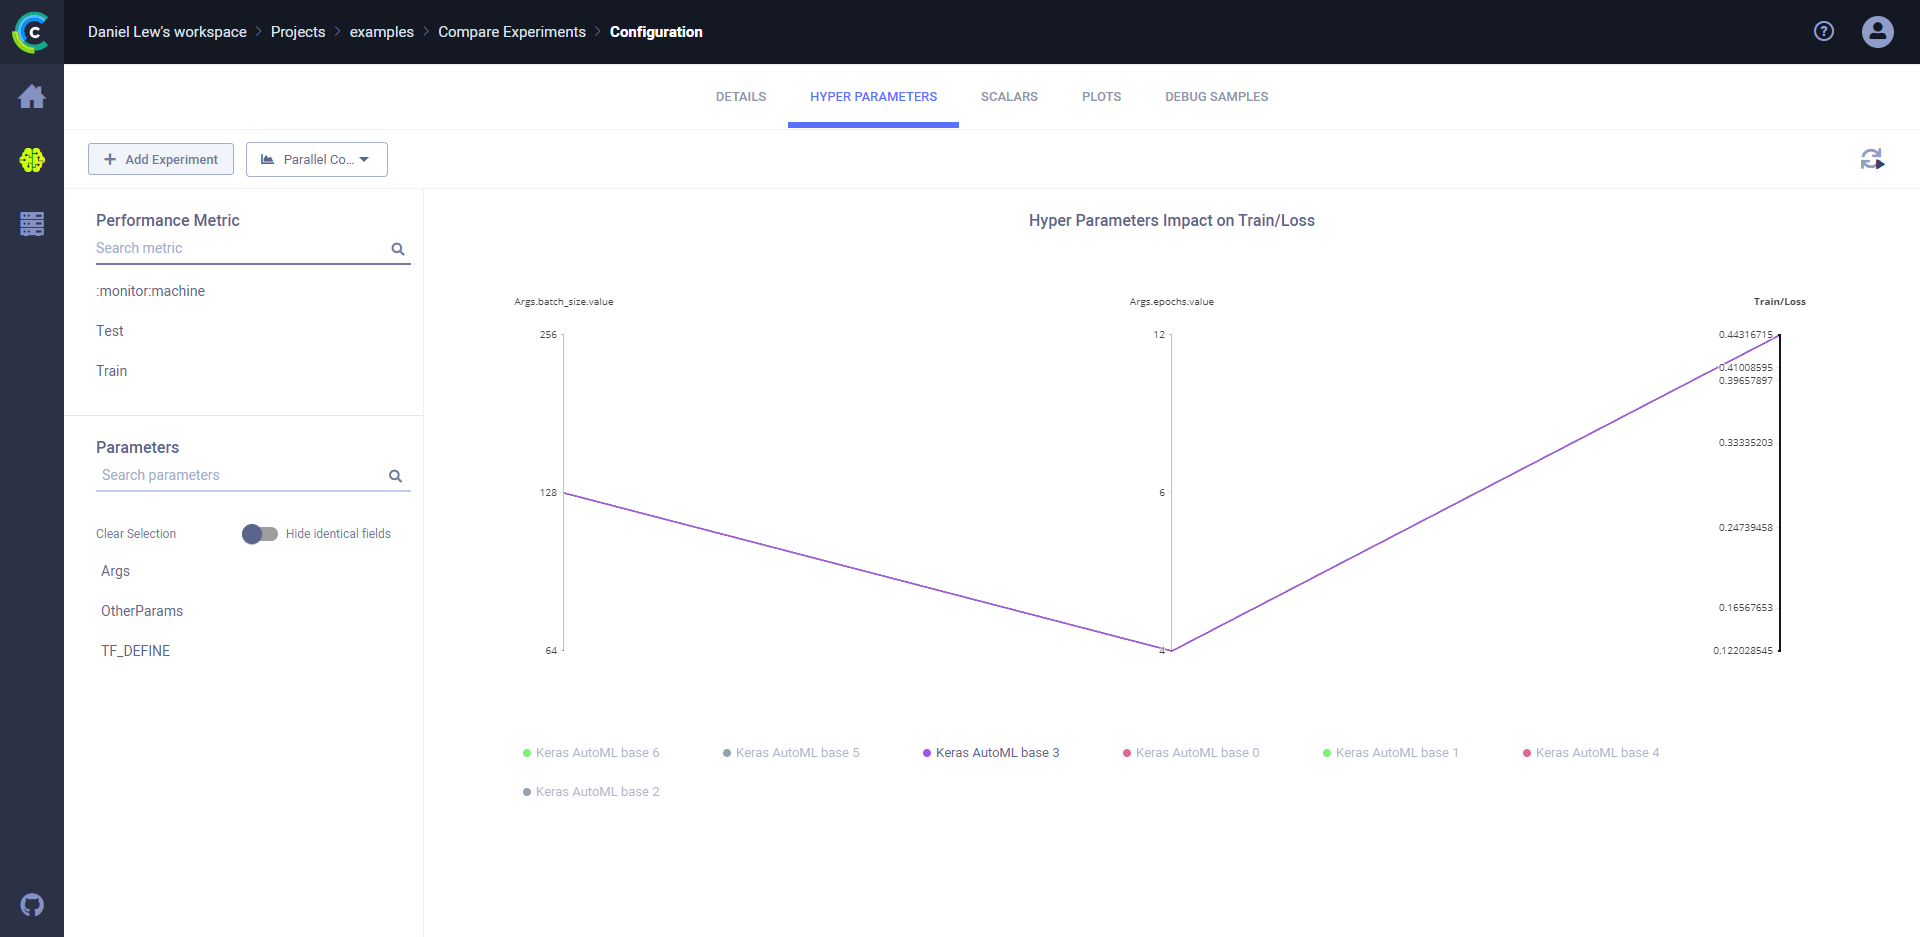Open the help question mark icon
The height and width of the screenshot is (937, 1920).
1824,32
